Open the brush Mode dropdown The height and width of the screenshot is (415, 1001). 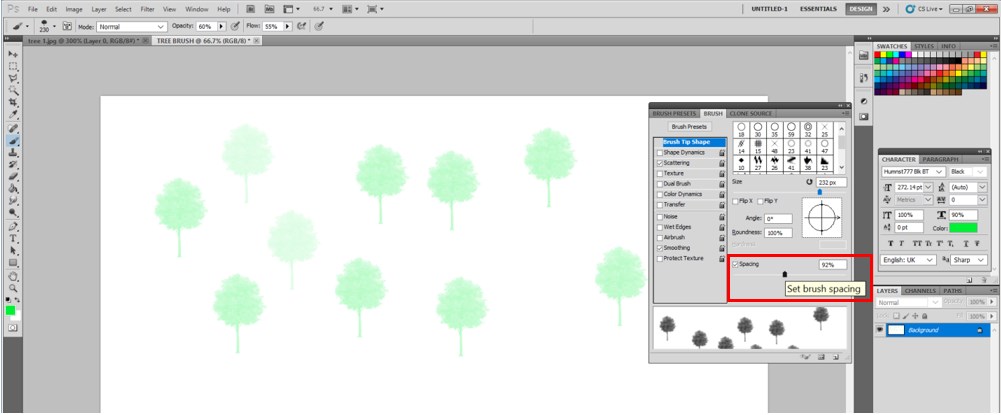pos(132,26)
